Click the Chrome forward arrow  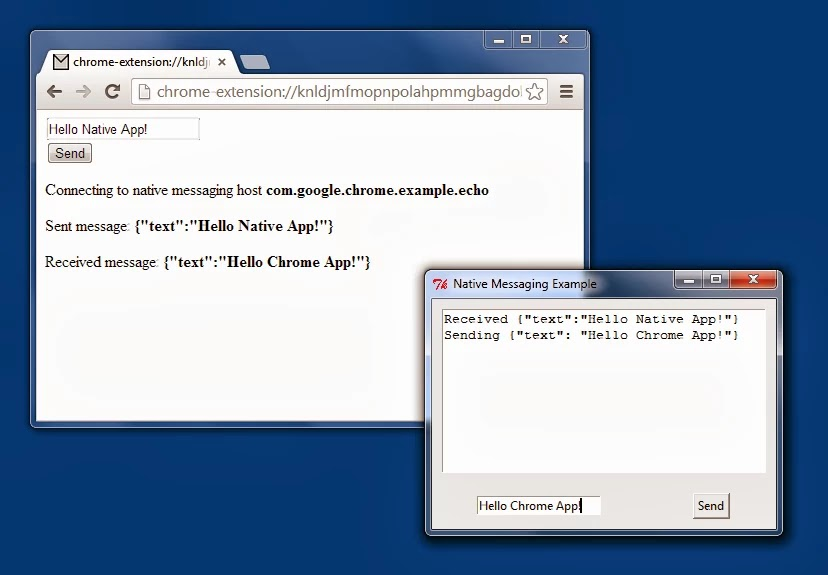83,92
